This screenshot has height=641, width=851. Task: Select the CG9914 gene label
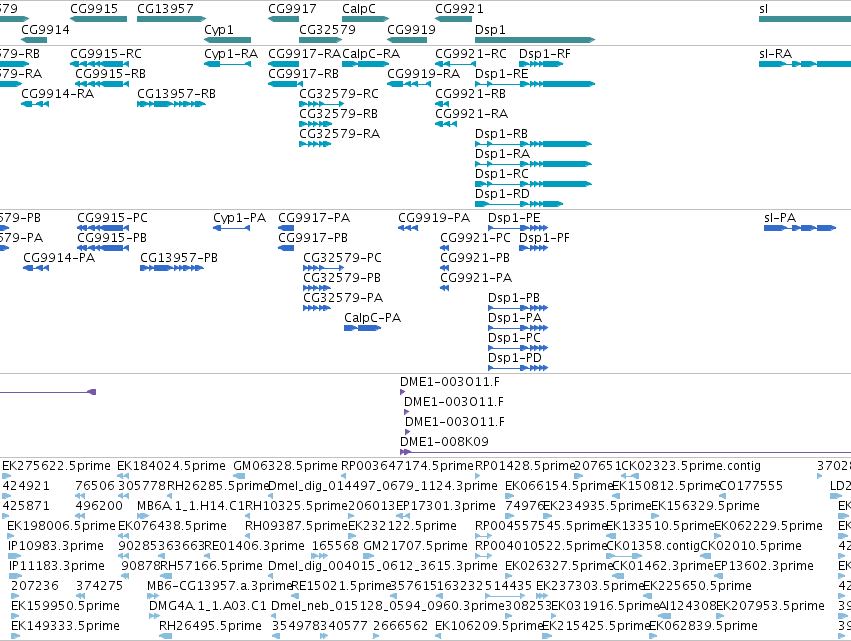click(45, 29)
